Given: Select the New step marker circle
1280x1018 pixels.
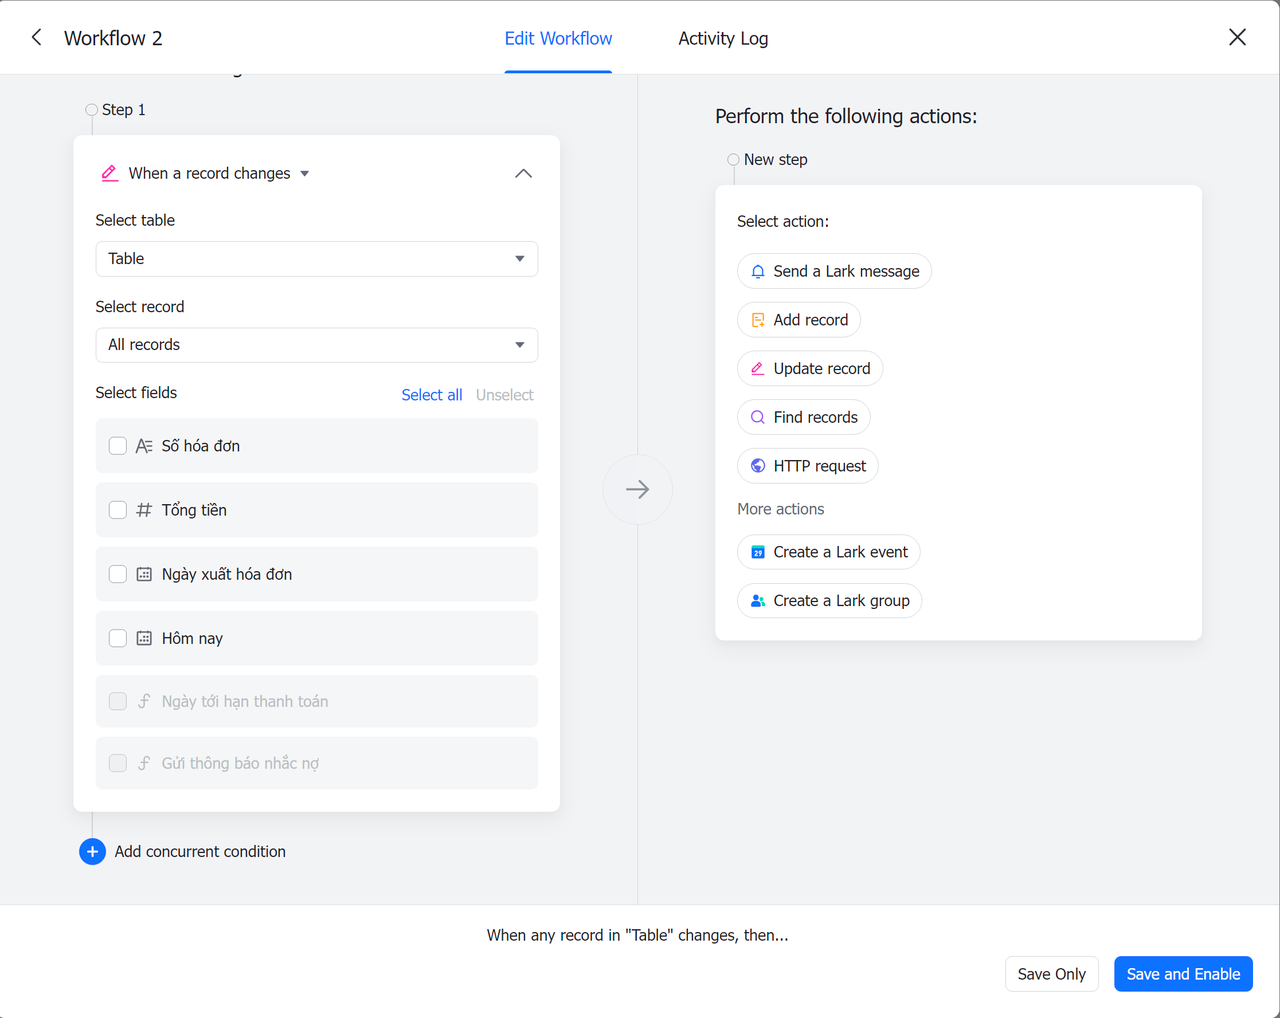Looking at the screenshot, I should (733, 160).
